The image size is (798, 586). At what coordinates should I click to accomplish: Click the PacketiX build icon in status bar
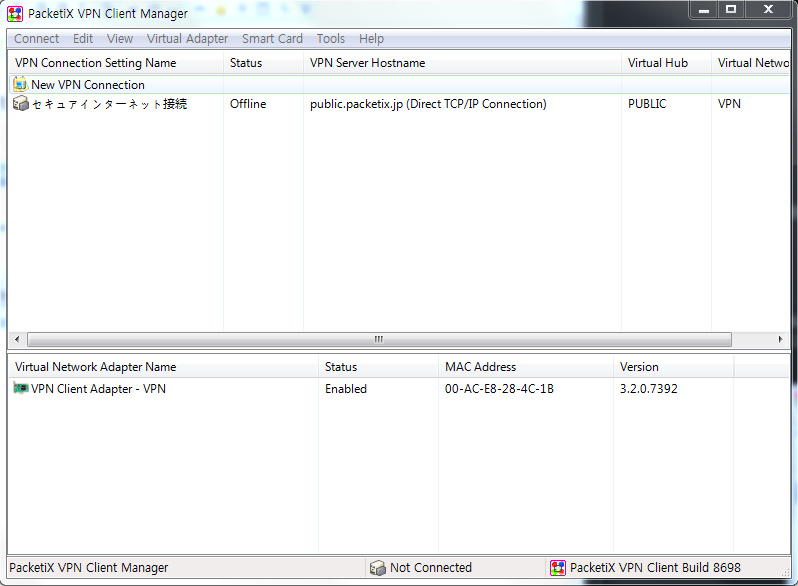[558, 568]
